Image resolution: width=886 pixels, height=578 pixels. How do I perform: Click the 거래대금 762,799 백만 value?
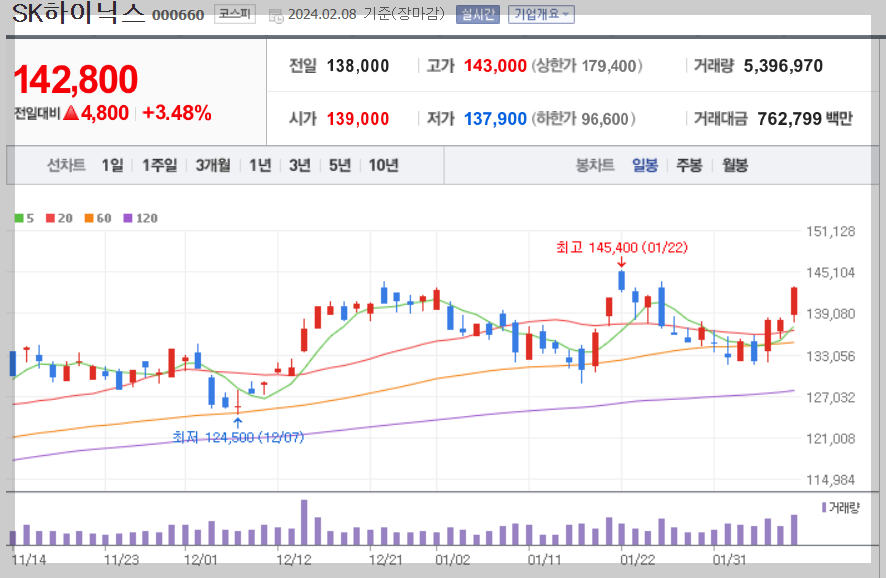[805, 119]
